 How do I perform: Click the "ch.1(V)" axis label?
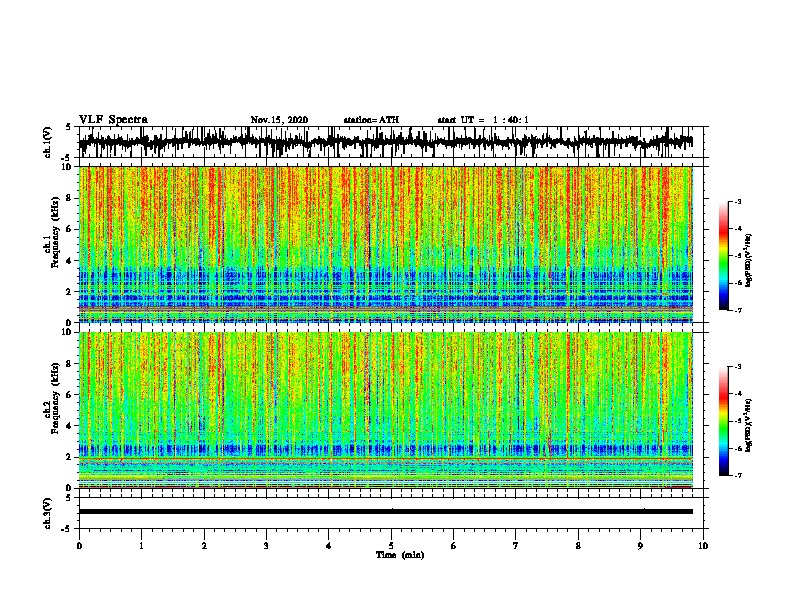(48, 142)
